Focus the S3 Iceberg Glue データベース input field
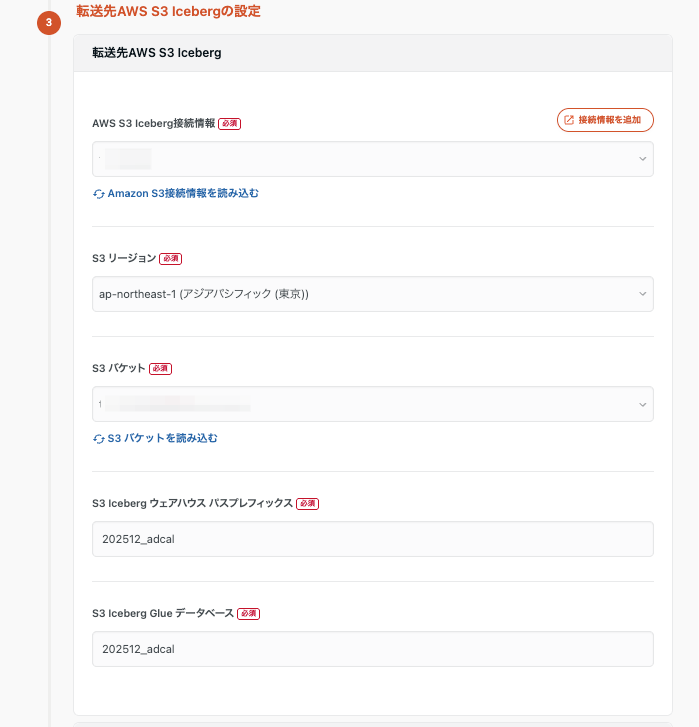The image size is (699, 727). (x=373, y=649)
